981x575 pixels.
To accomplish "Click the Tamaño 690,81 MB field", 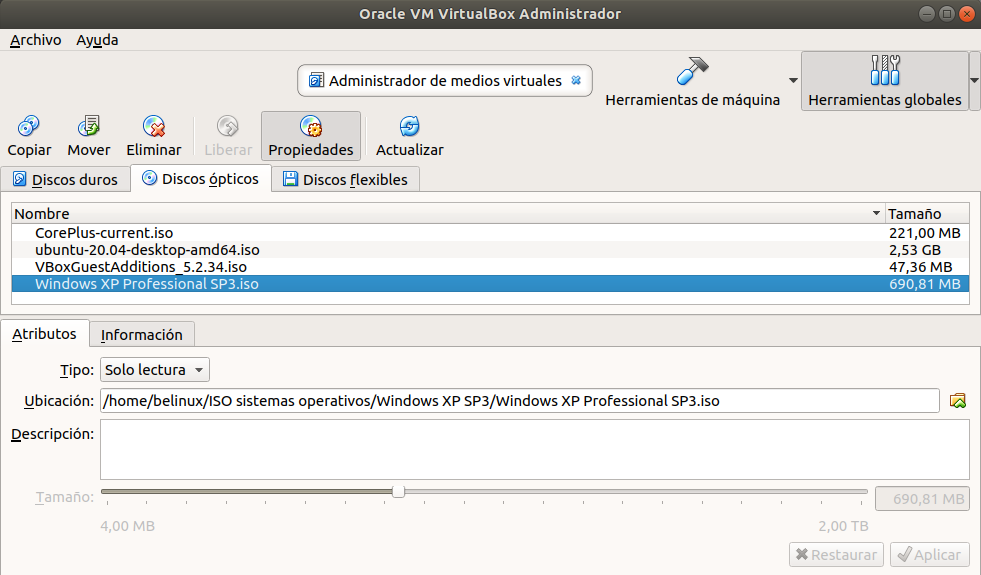I will (x=922, y=499).
